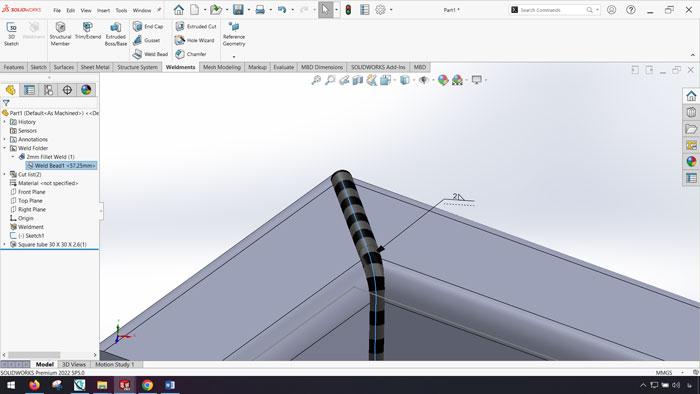Print the document
Screen dimensions: 700x394
coord(260,9)
